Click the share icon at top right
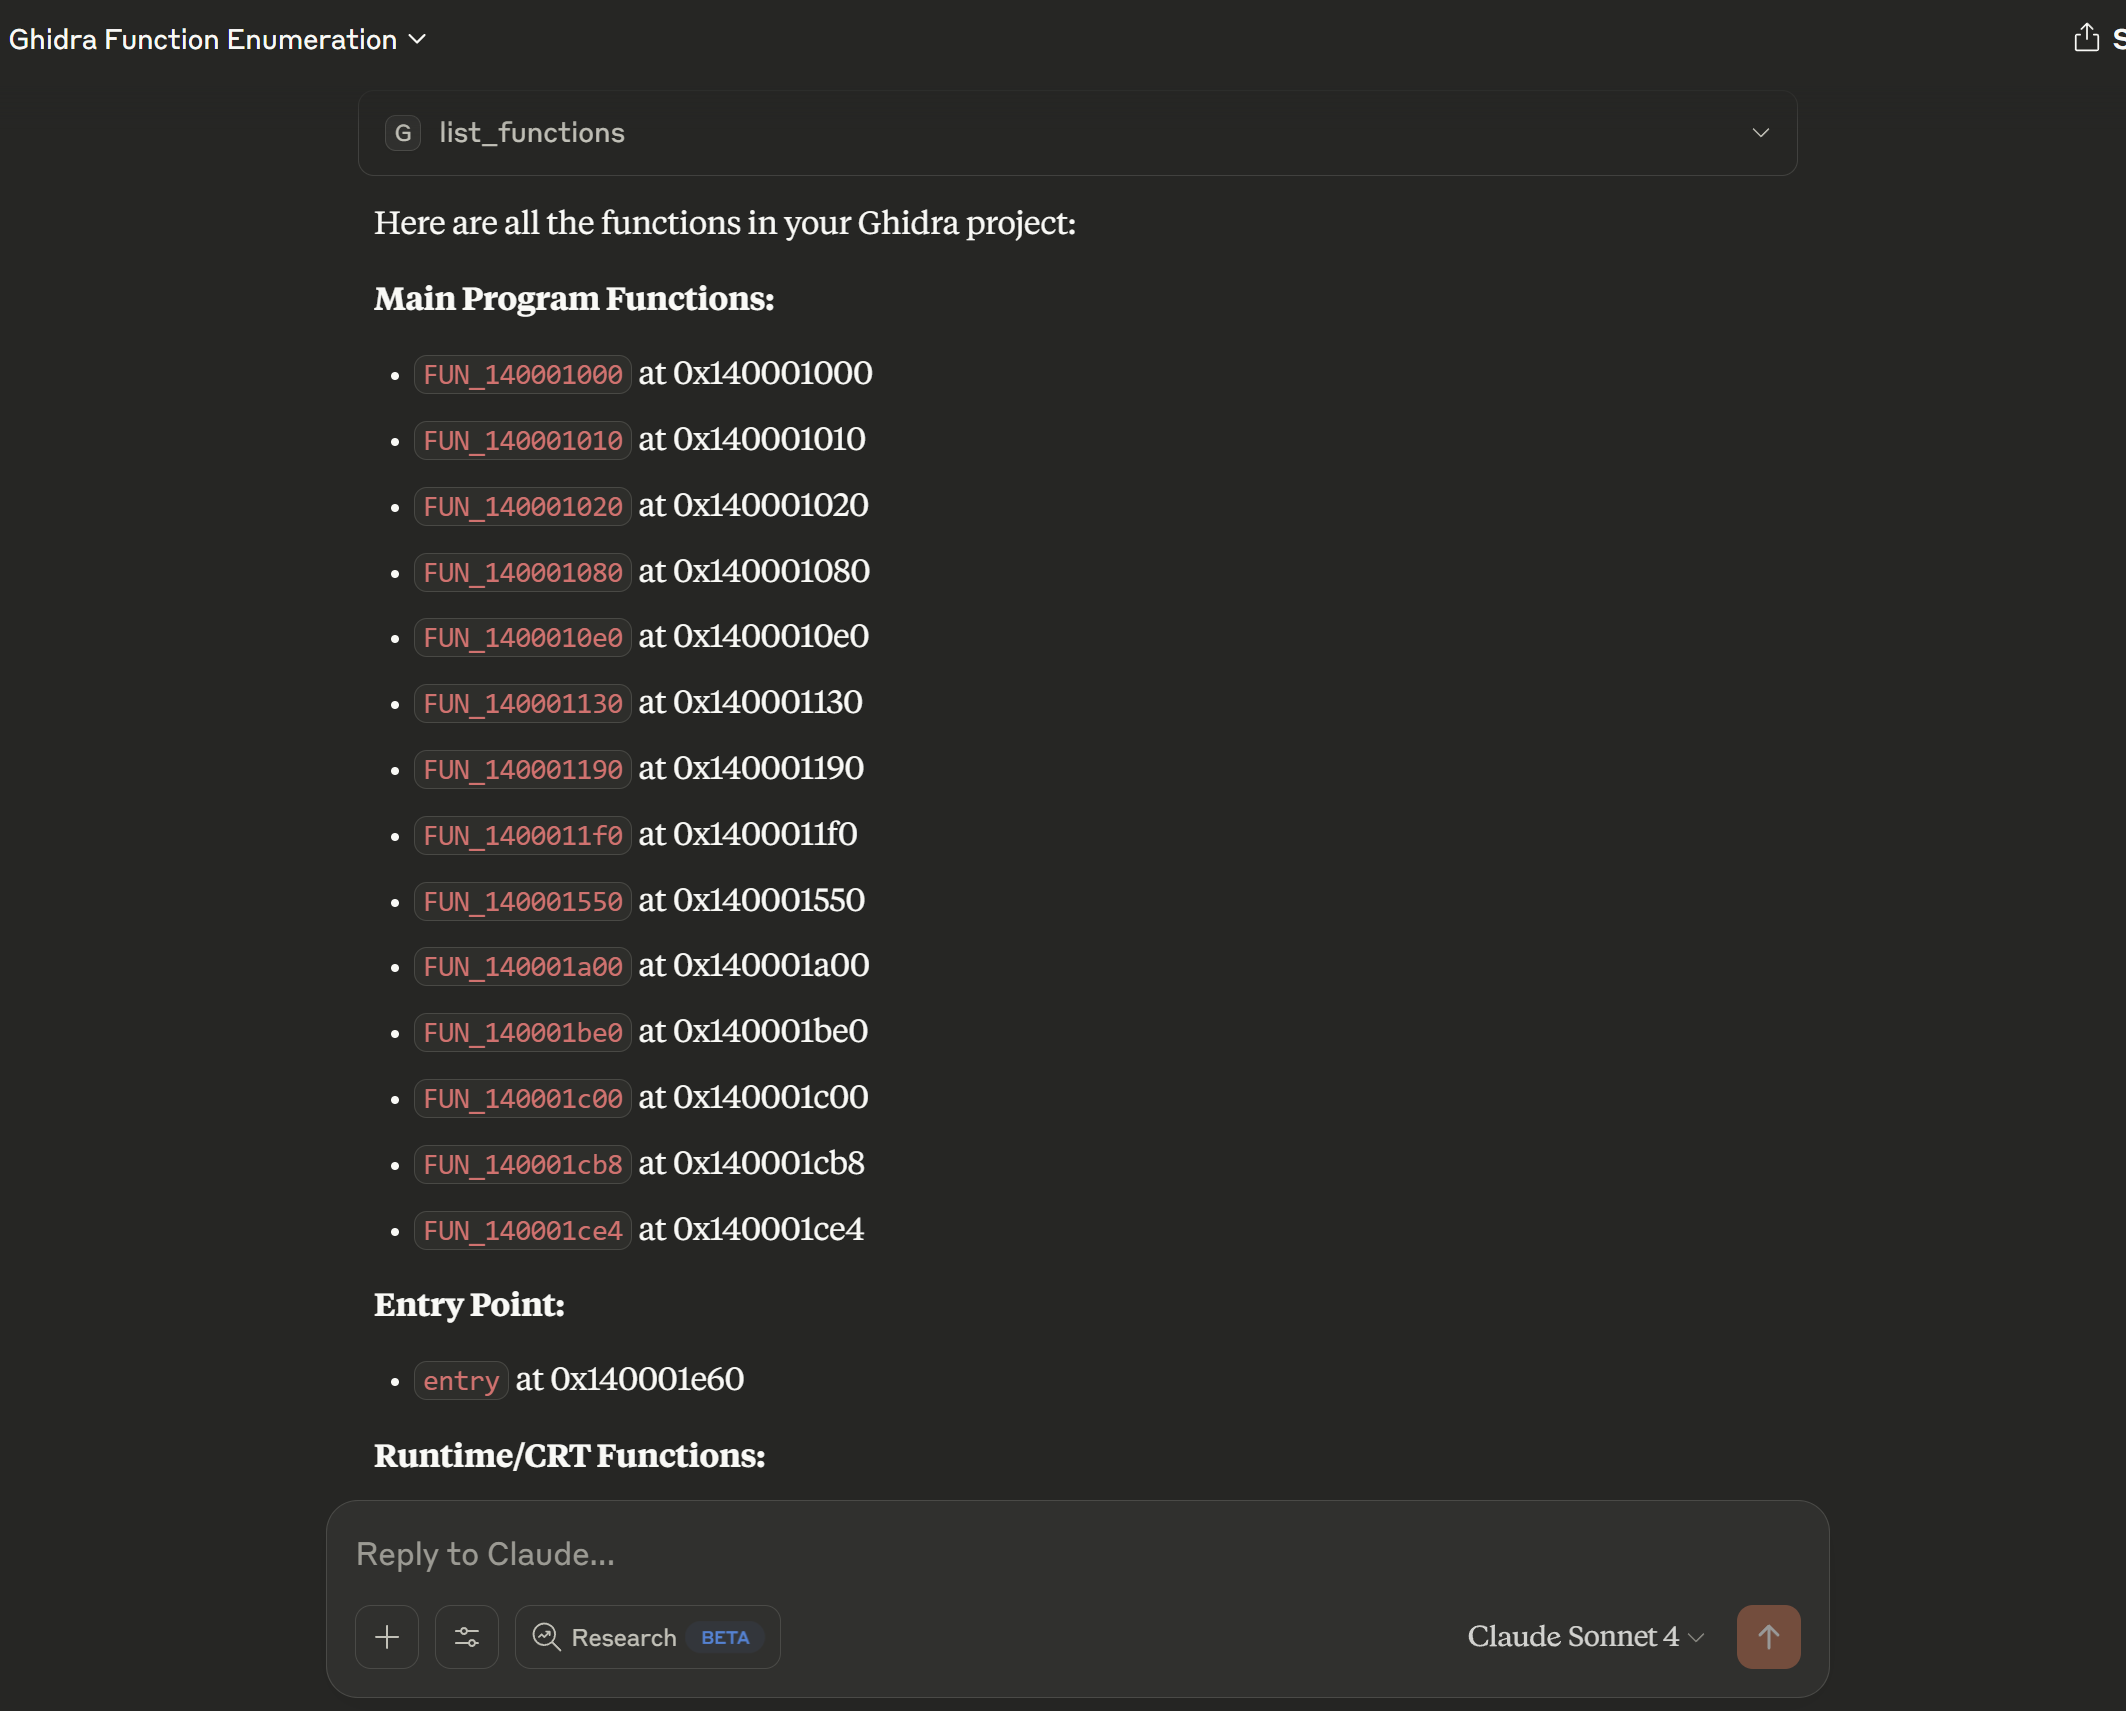The width and height of the screenshot is (2126, 1711). pyautogui.click(x=2086, y=39)
